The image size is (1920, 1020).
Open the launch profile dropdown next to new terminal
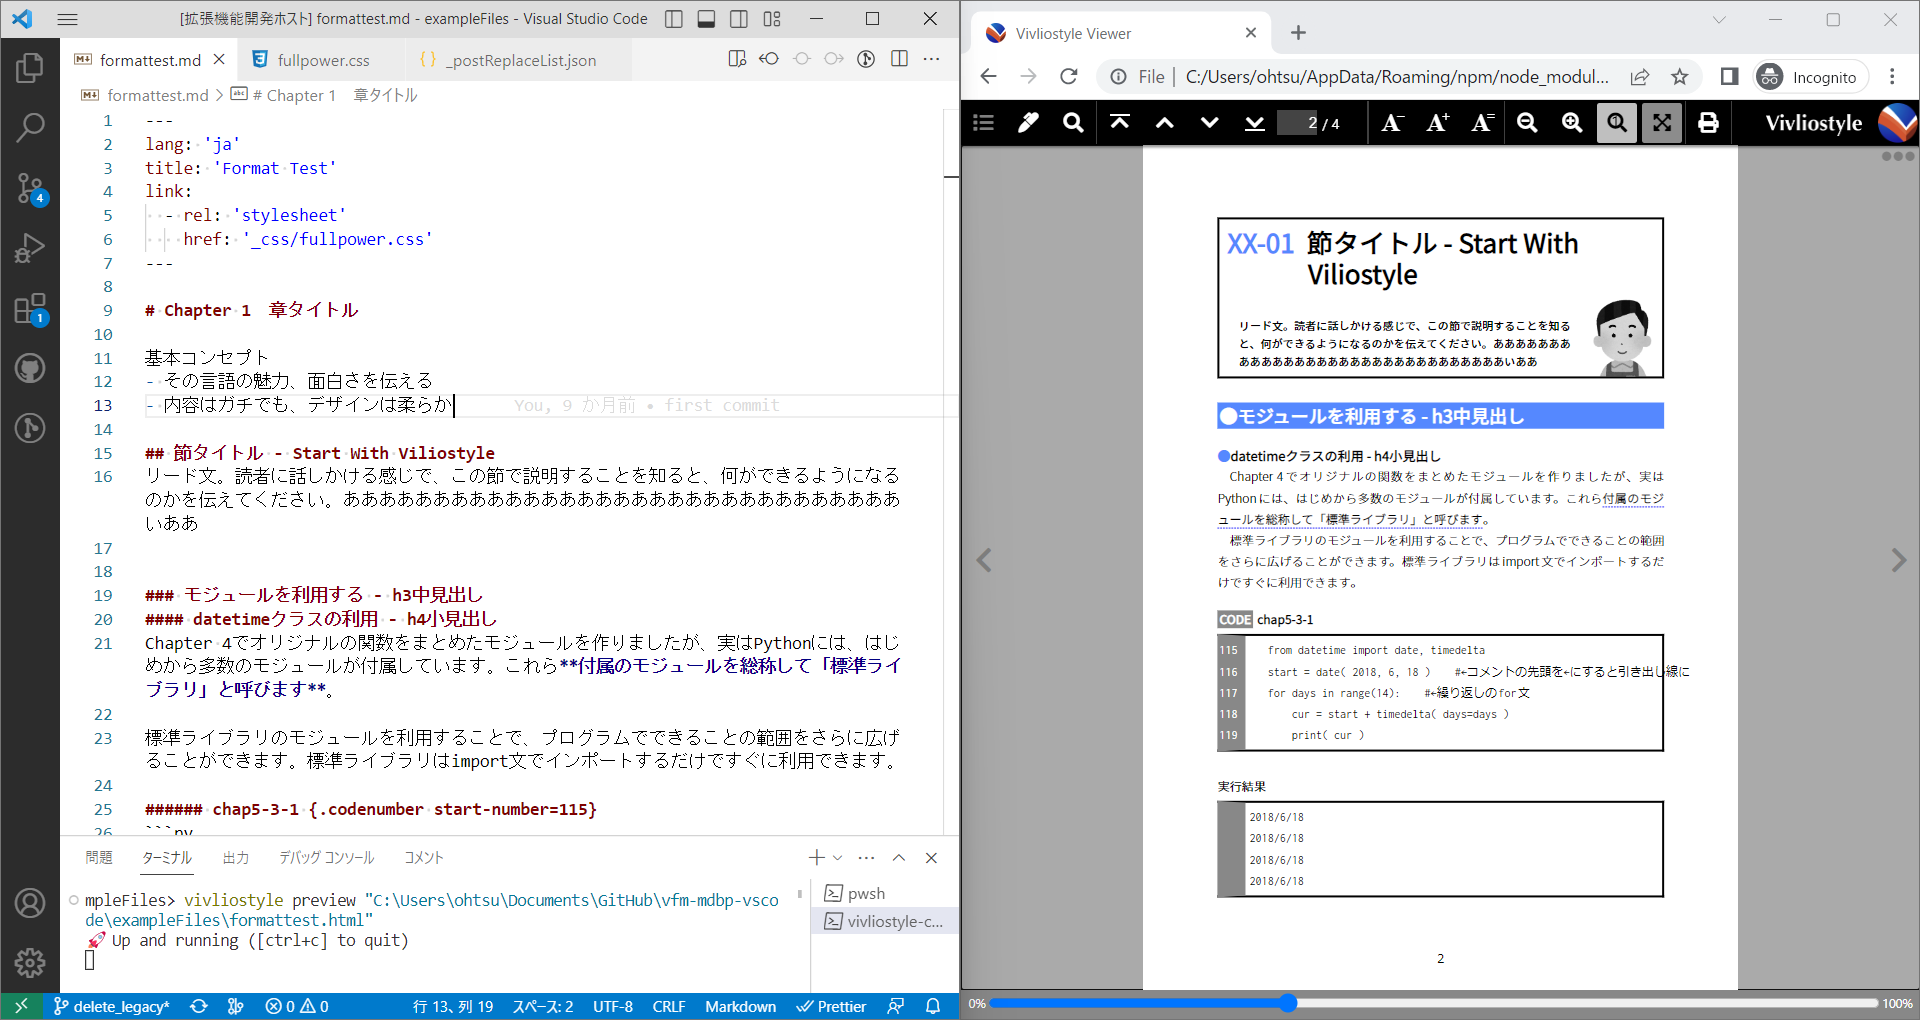[x=838, y=858]
